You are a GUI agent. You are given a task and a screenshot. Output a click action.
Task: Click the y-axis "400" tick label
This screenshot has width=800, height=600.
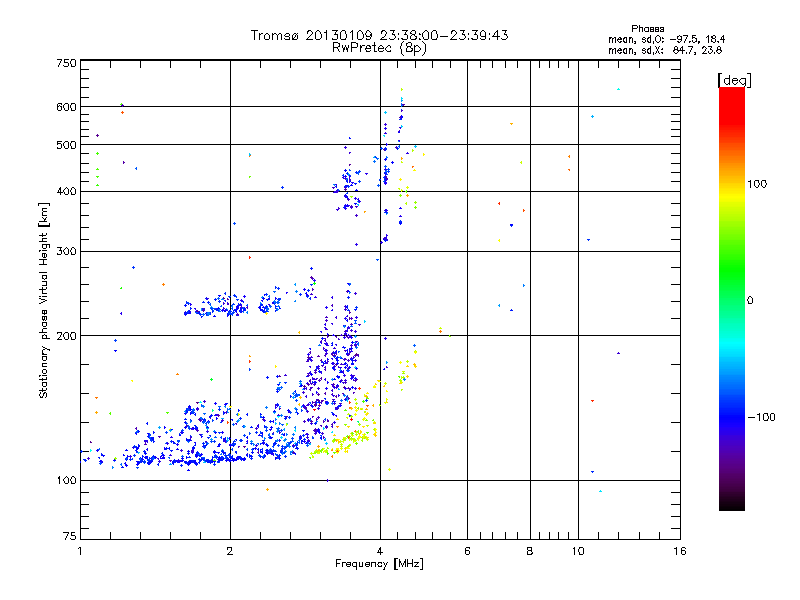66,192
